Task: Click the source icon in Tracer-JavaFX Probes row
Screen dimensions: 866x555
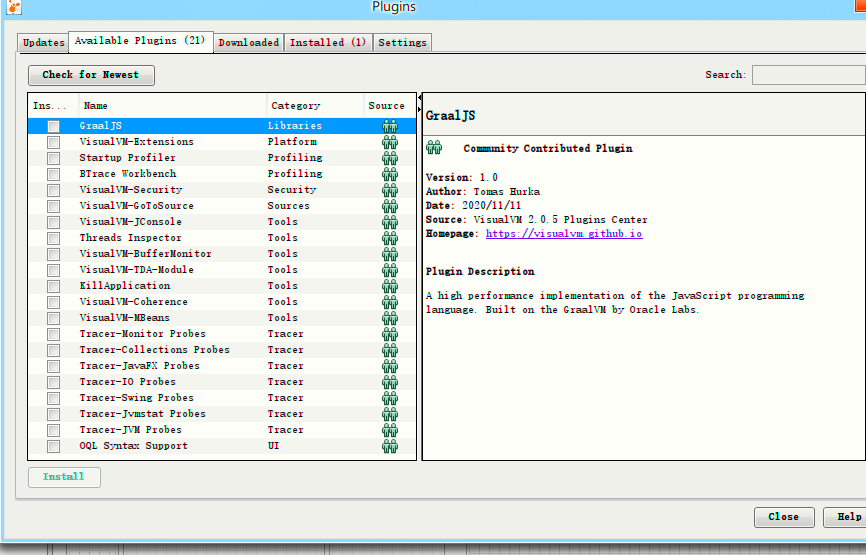Action: (390, 366)
